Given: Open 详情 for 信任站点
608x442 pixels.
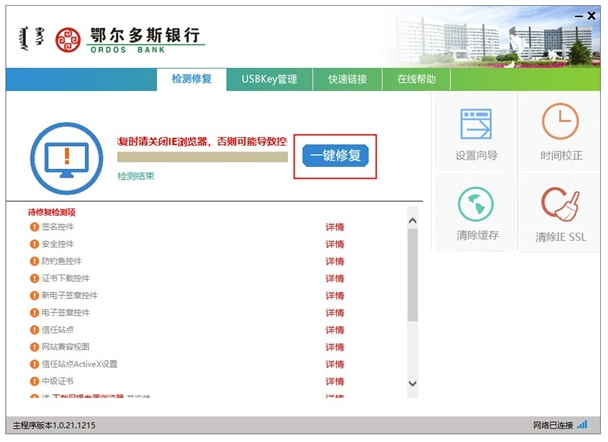Looking at the screenshot, I should [335, 330].
